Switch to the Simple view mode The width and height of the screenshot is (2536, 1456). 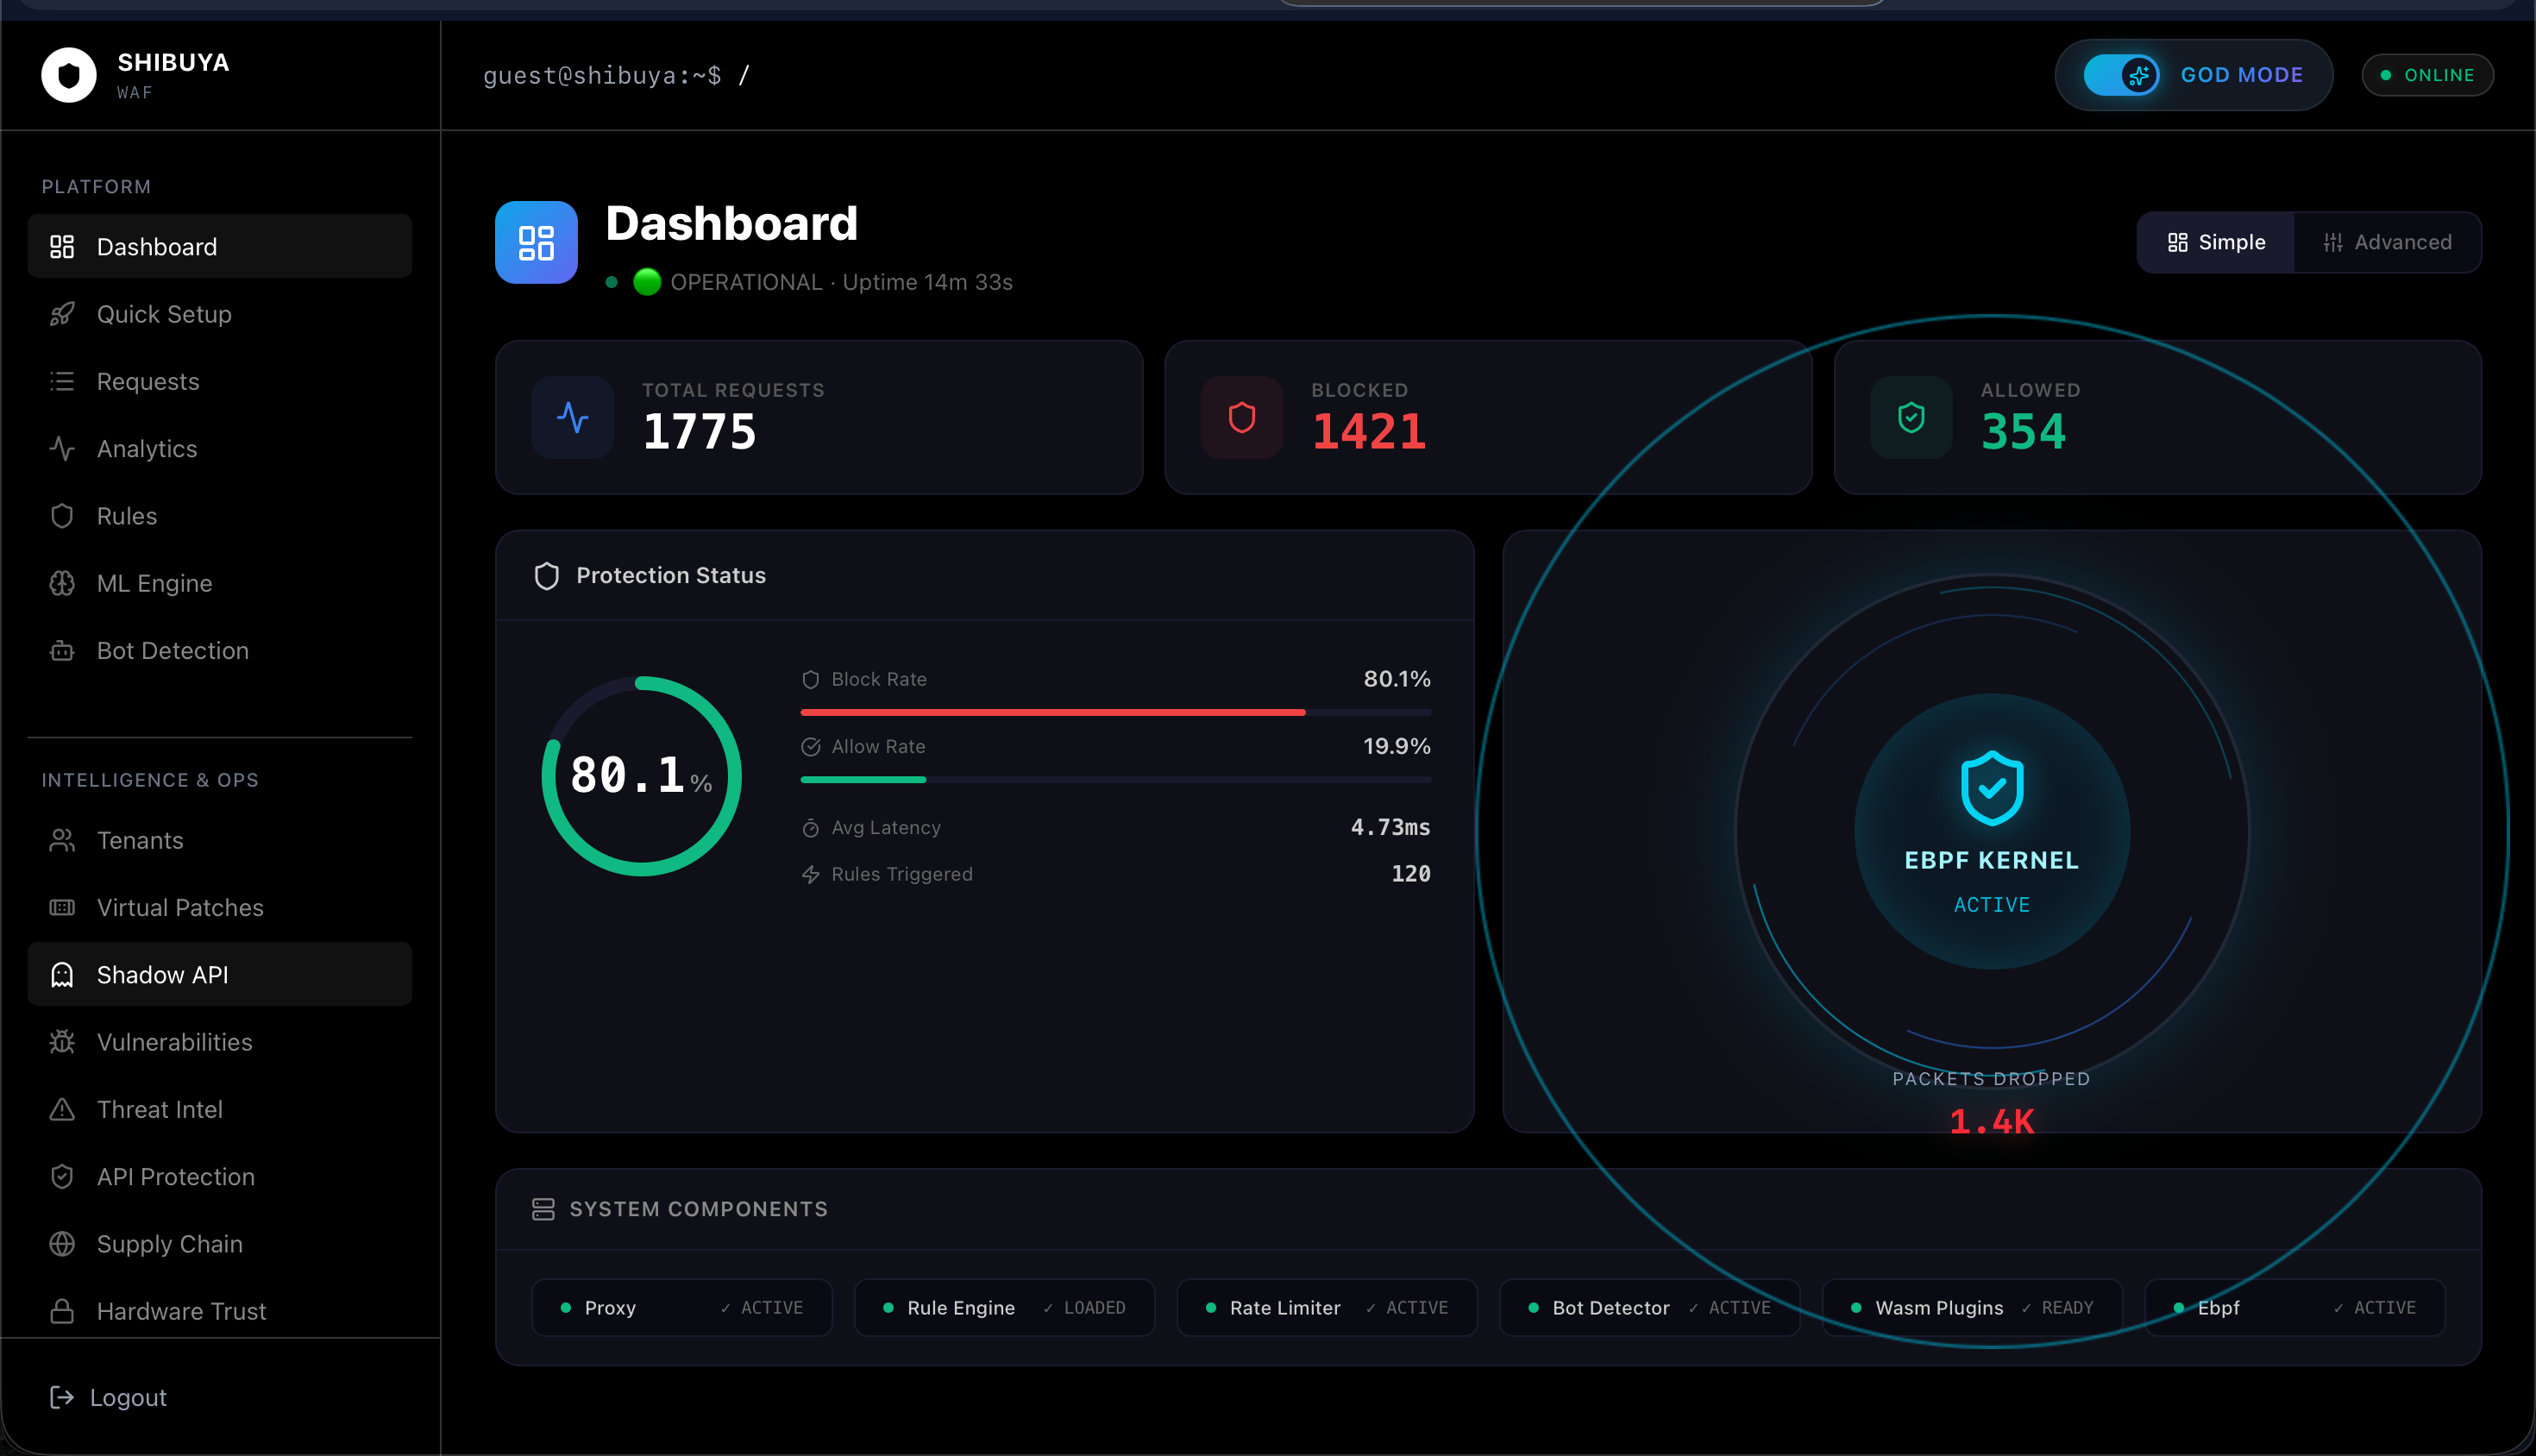tap(2216, 242)
